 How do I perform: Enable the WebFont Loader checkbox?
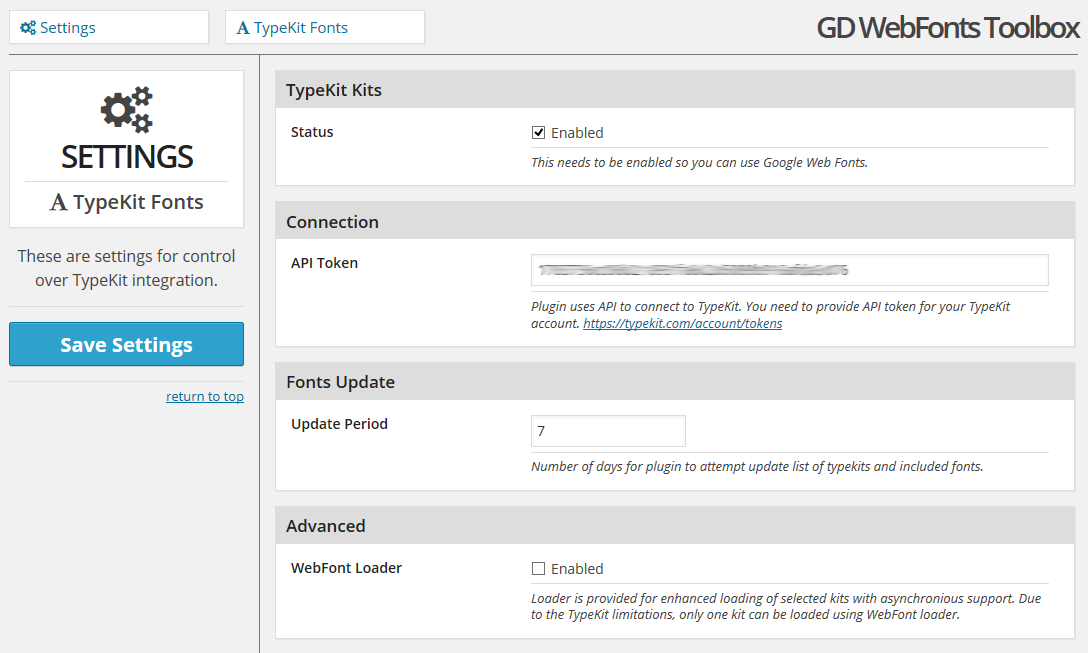(538, 568)
